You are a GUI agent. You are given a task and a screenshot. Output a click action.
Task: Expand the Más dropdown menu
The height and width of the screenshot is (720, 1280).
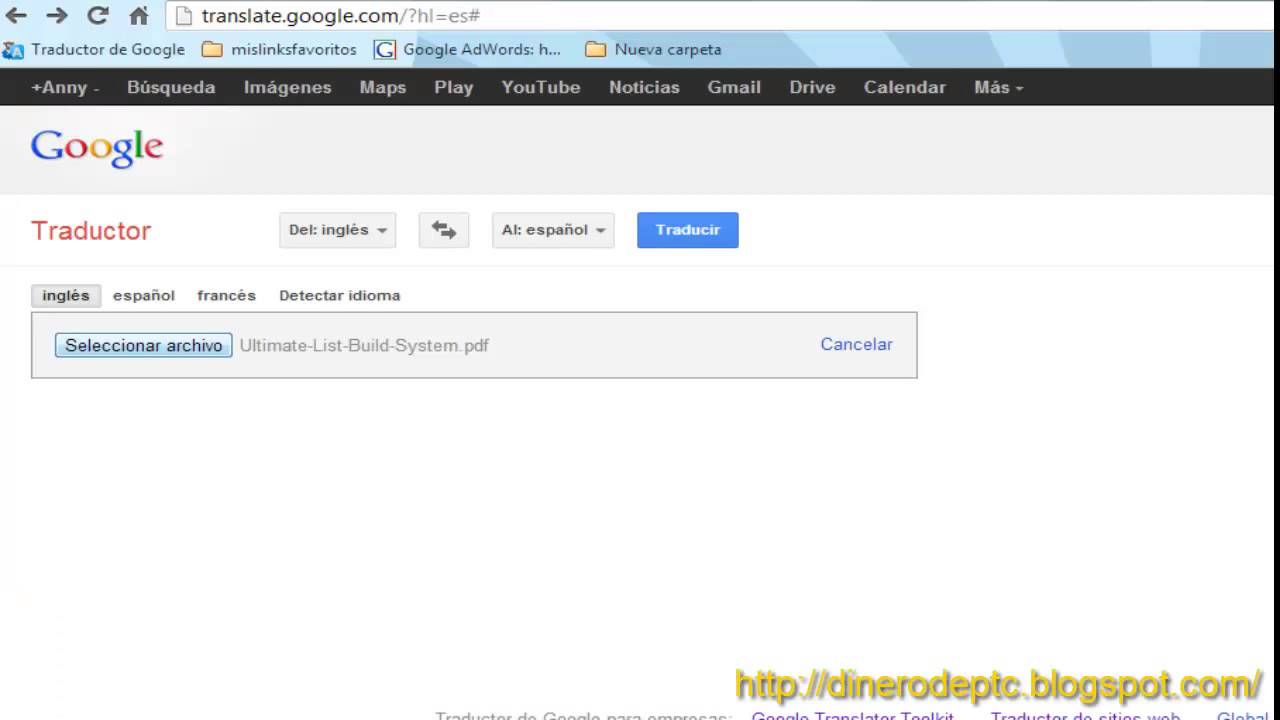(998, 87)
